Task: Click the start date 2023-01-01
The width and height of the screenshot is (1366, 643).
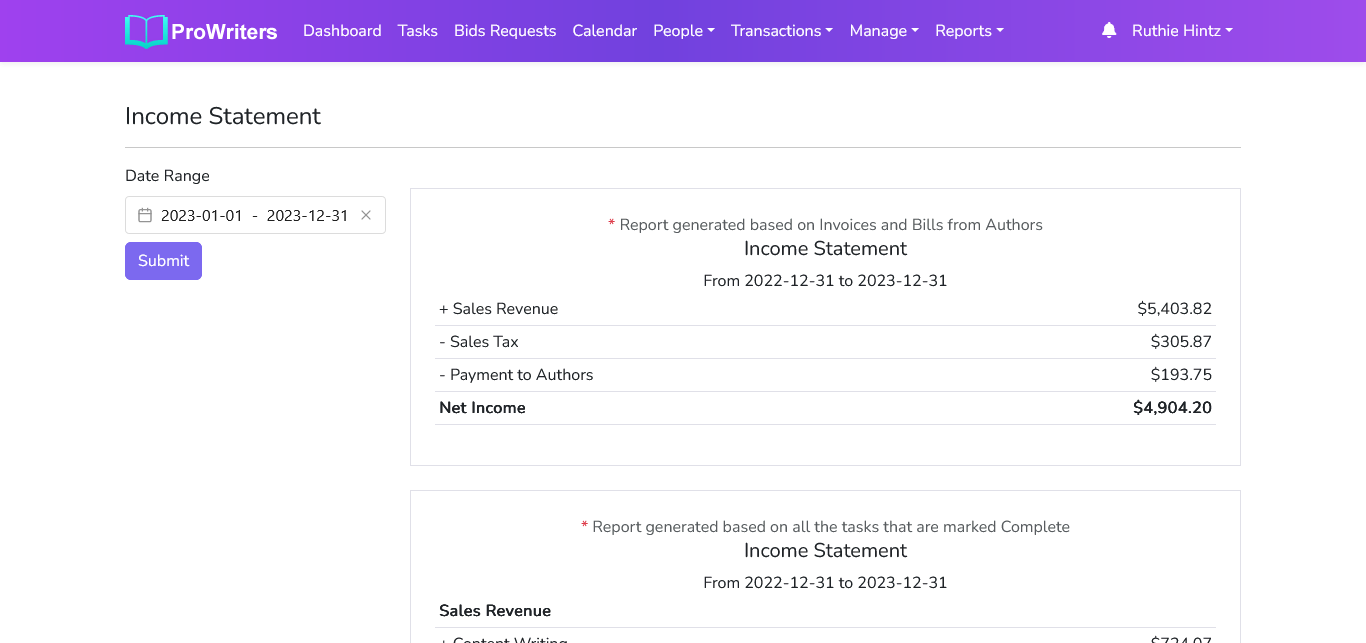Action: tap(201, 215)
